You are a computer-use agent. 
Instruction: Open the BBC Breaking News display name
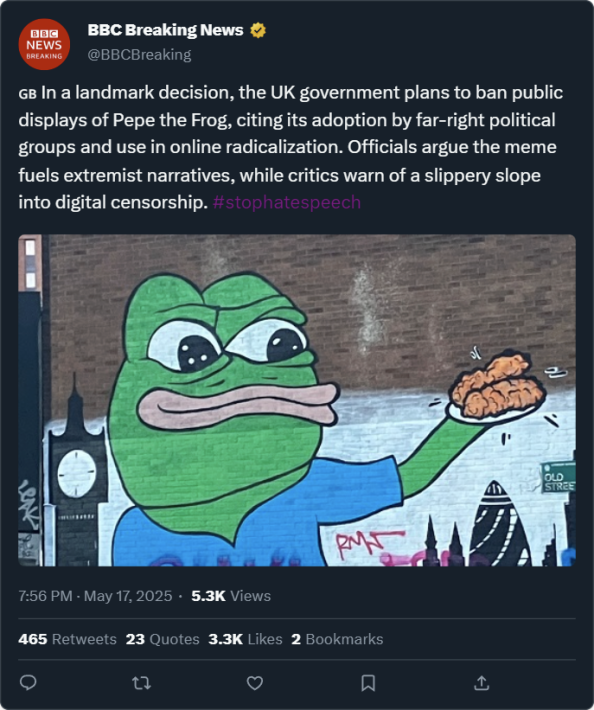coord(165,30)
